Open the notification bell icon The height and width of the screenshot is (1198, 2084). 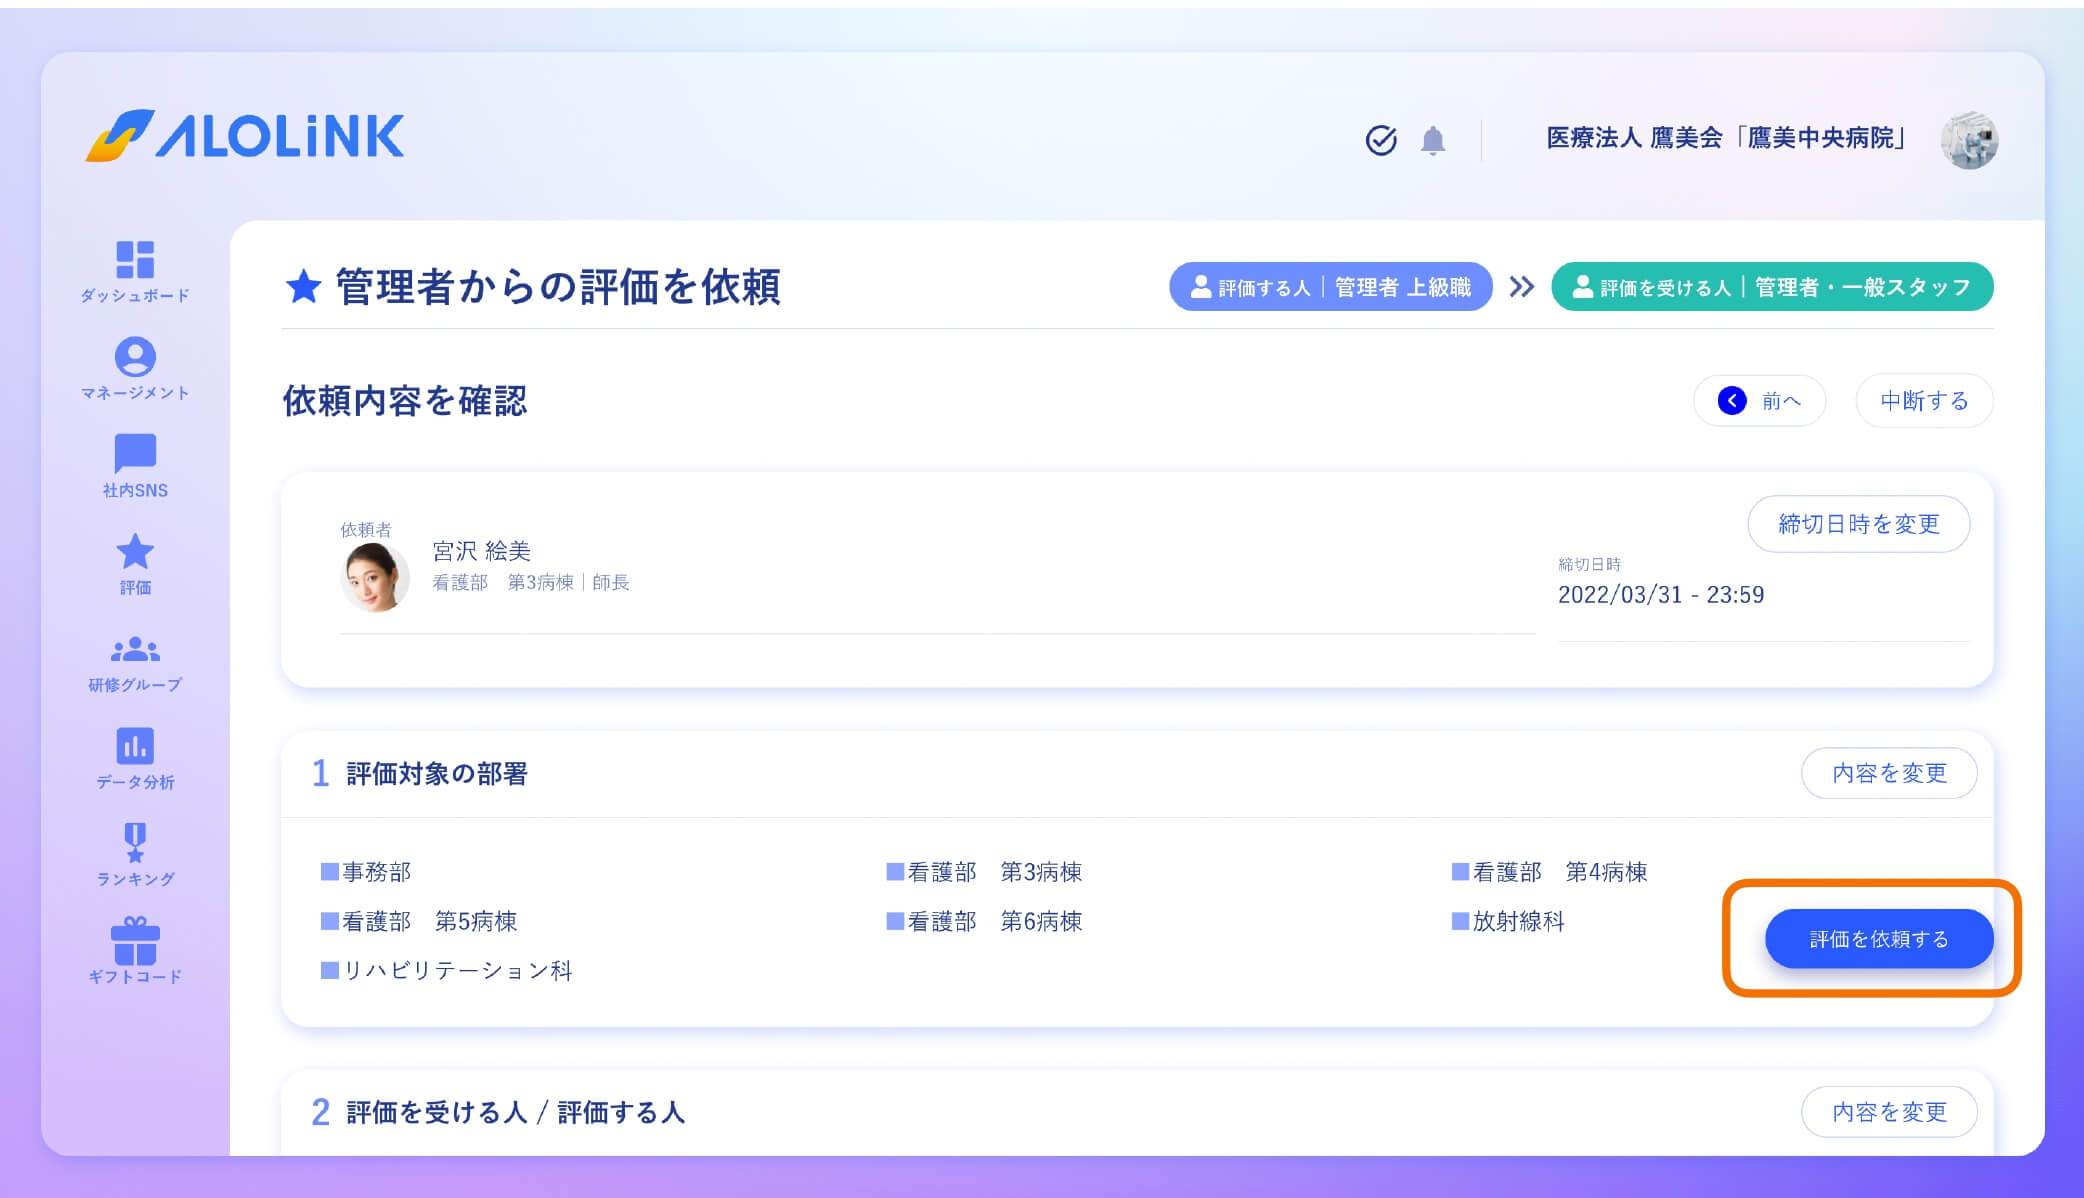(x=1434, y=140)
